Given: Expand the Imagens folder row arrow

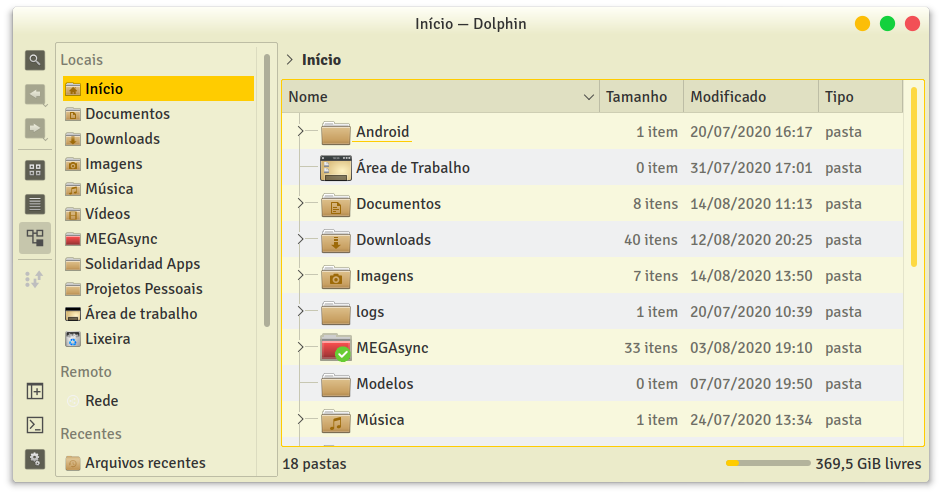Looking at the screenshot, I should pyautogui.click(x=300, y=275).
